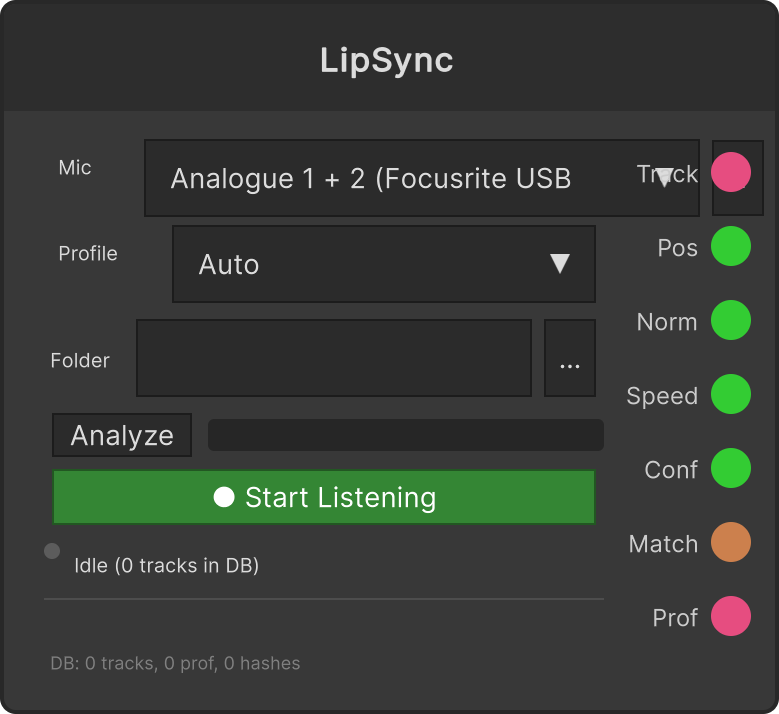
Task: Click the green Pos indicator dot
Action: pyautogui.click(x=730, y=246)
